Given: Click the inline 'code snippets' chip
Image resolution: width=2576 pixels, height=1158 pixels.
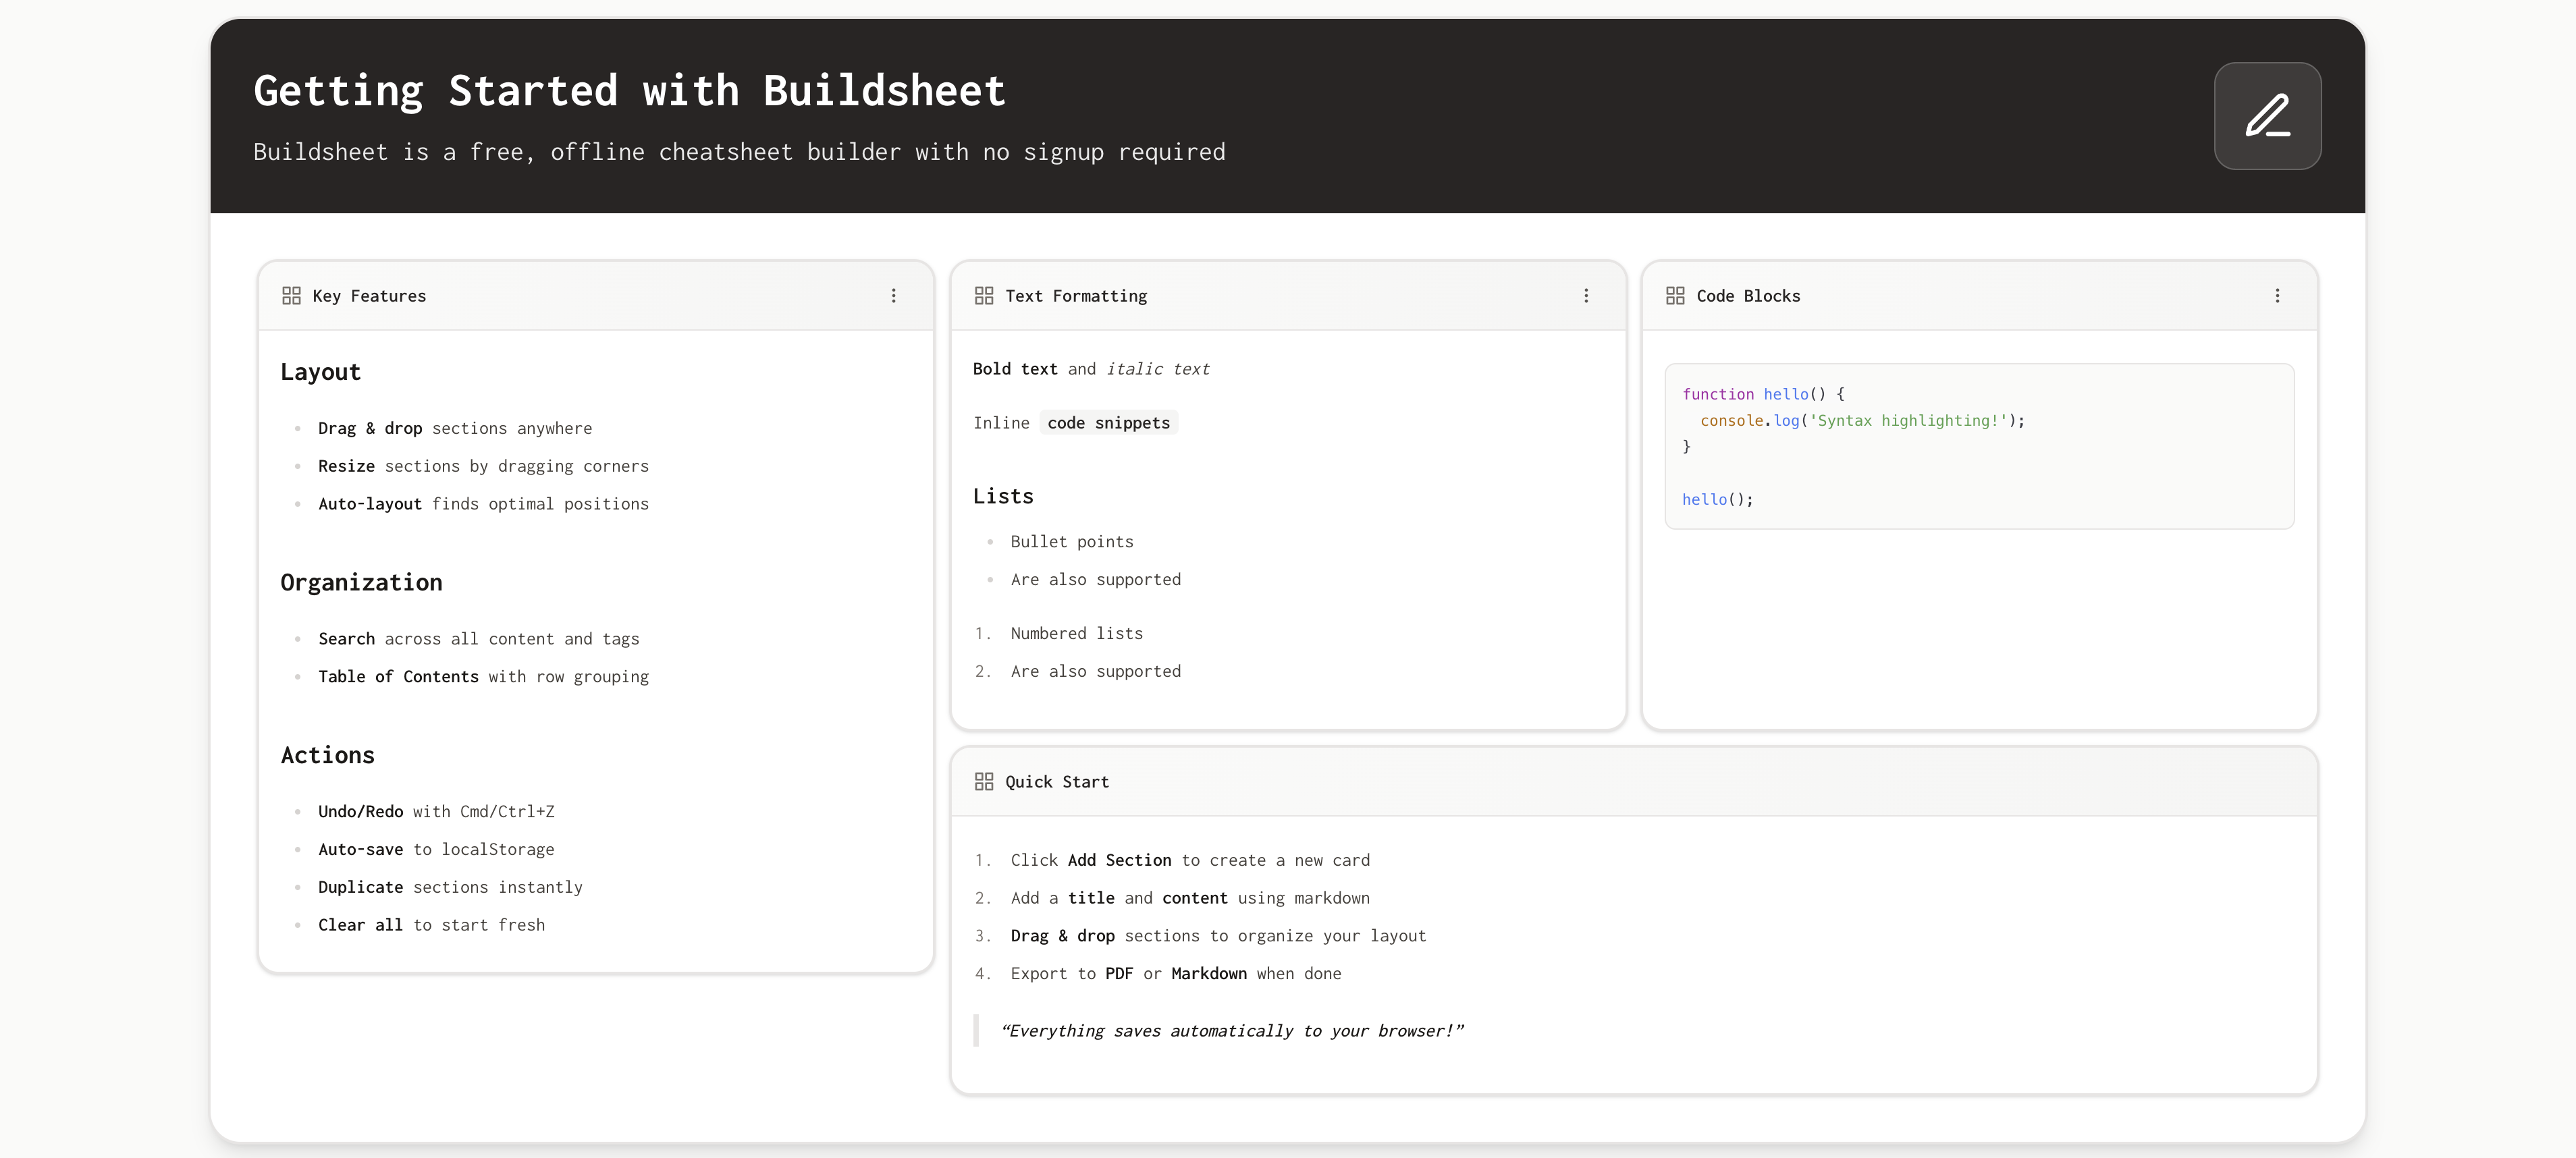Looking at the screenshot, I should coord(1108,423).
